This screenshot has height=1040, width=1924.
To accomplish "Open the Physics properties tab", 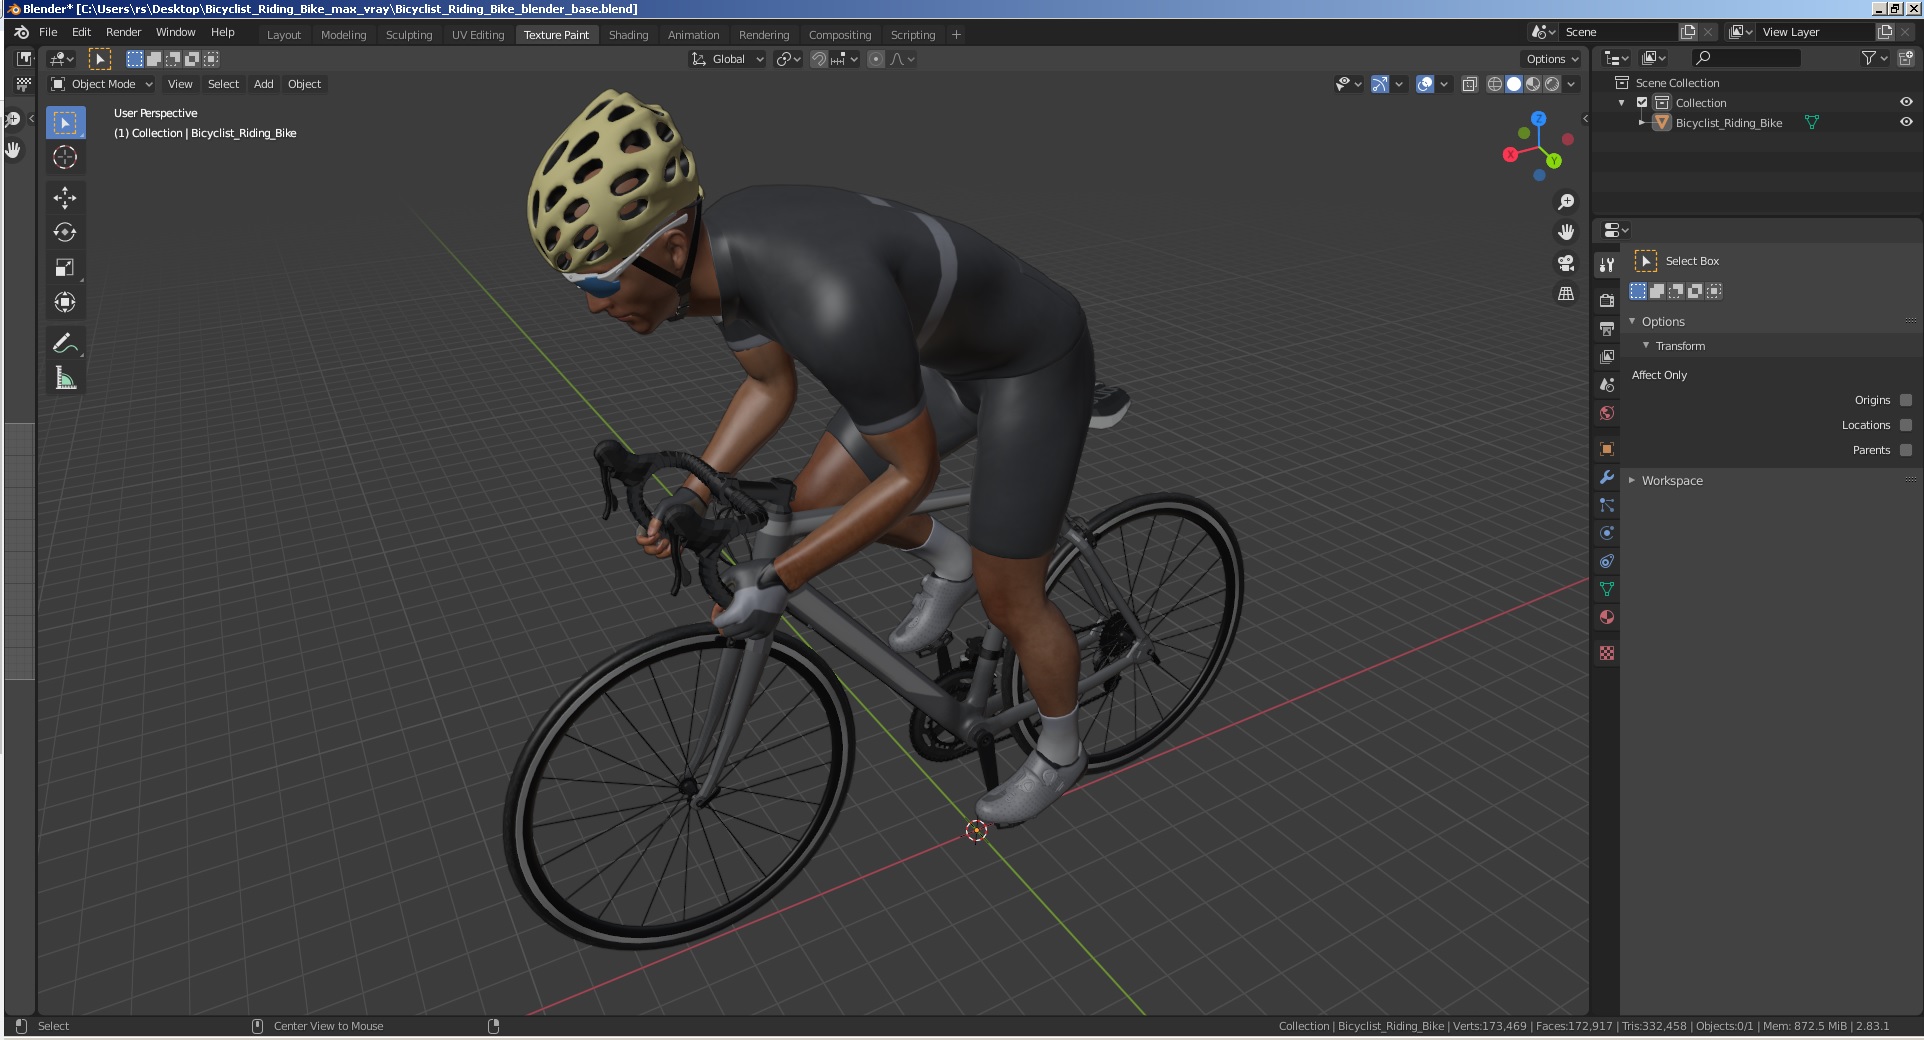I will (1607, 533).
